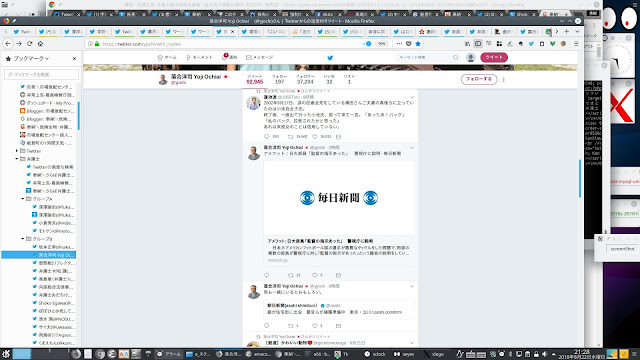Click profile name 落合洋司 Yoji Ochiai

click(196, 76)
